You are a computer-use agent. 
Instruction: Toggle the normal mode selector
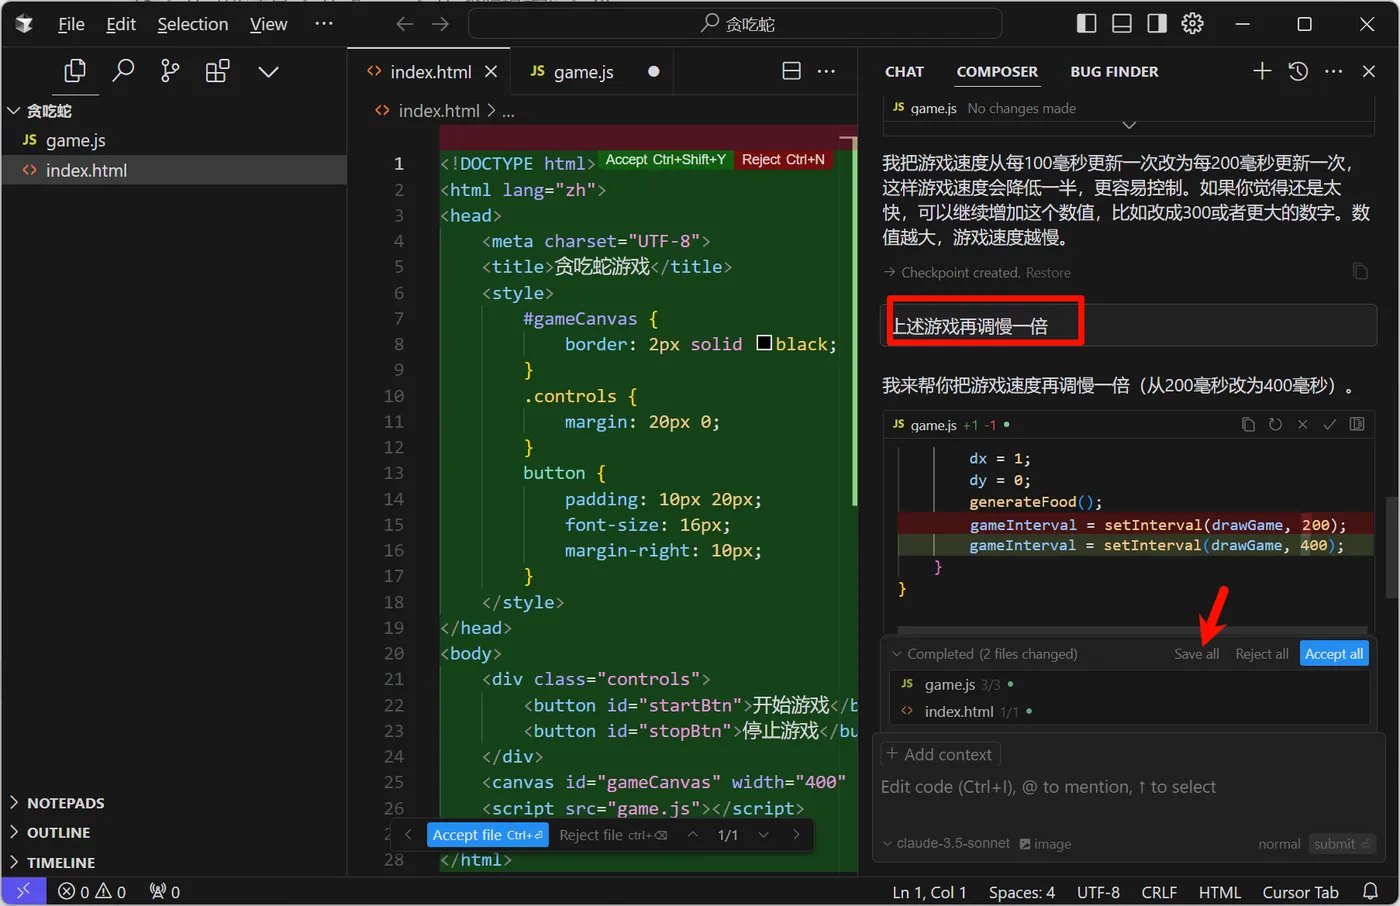pyautogui.click(x=1279, y=843)
